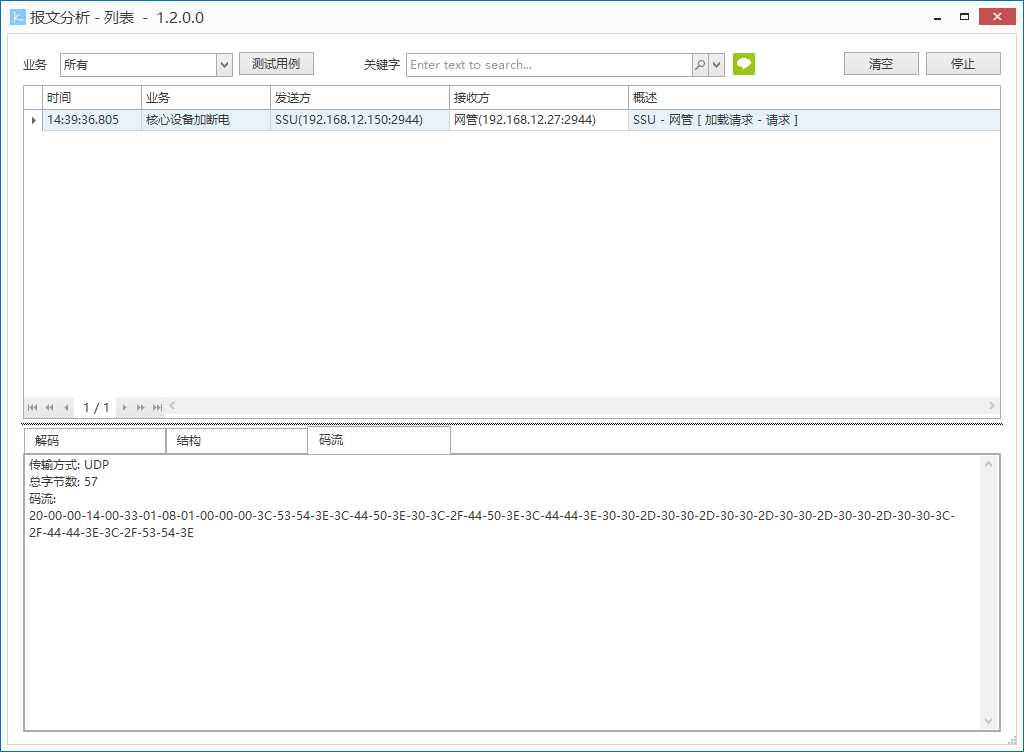Click the page indicator 1 / 1

[x=96, y=408]
